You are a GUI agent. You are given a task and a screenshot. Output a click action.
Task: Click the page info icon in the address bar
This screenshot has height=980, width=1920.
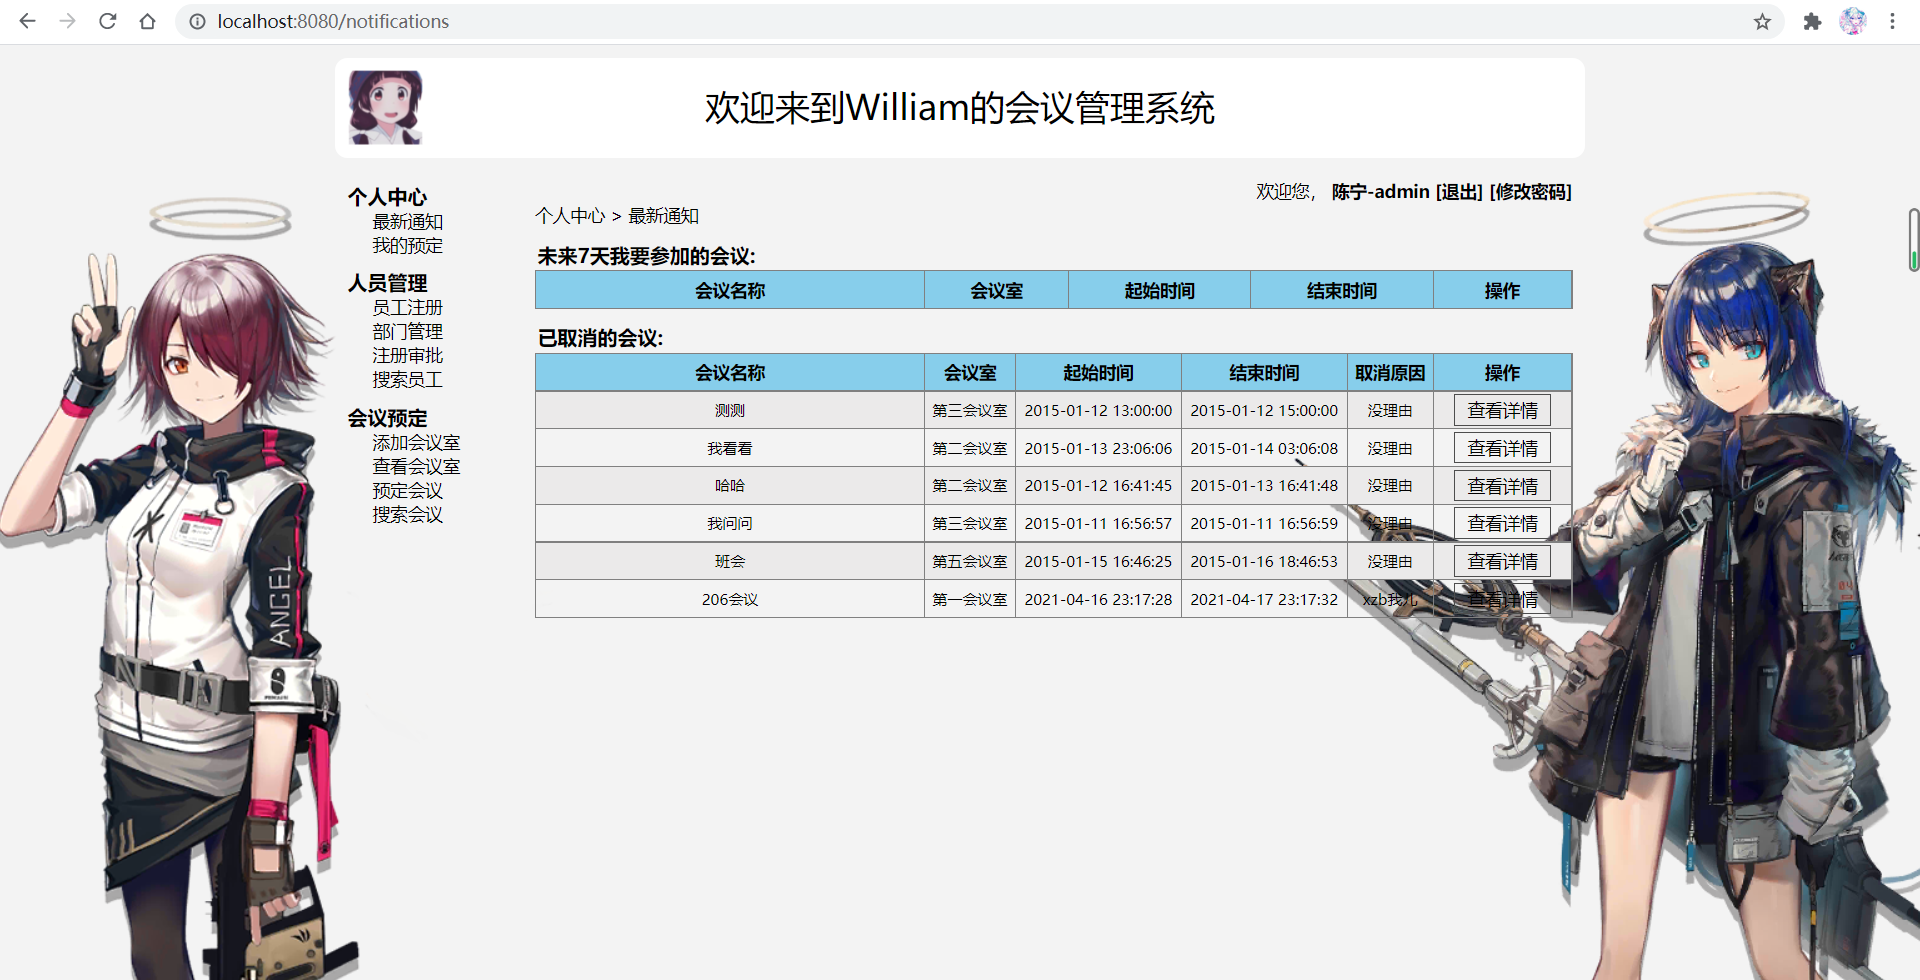(x=197, y=21)
